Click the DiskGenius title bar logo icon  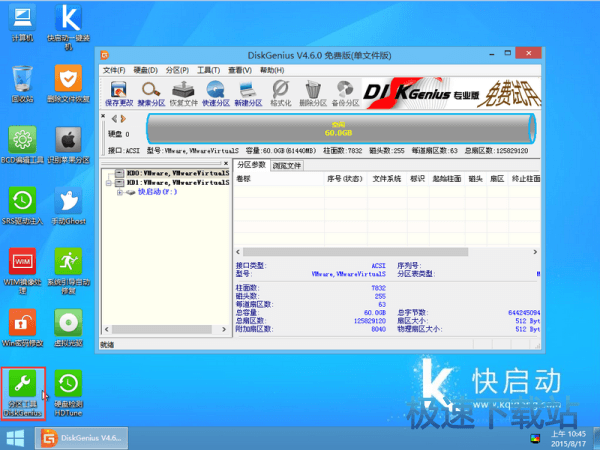point(104,55)
